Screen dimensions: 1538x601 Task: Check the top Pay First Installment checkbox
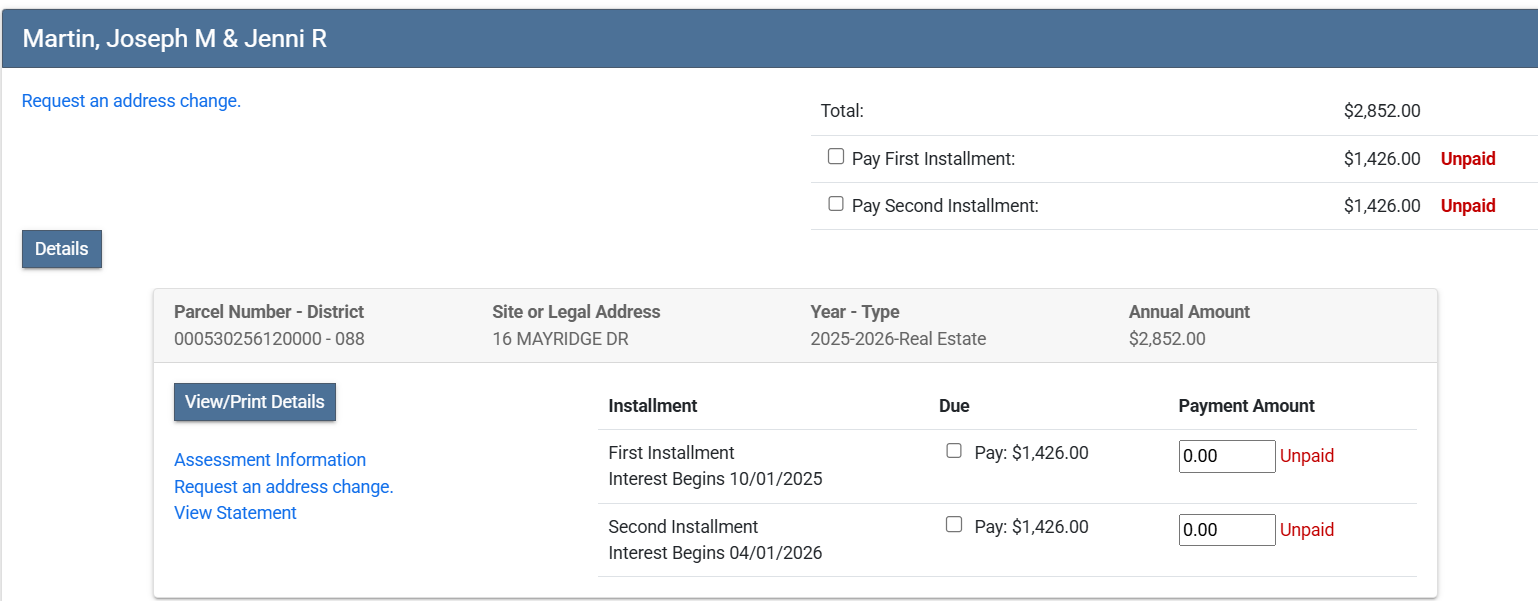(x=836, y=157)
